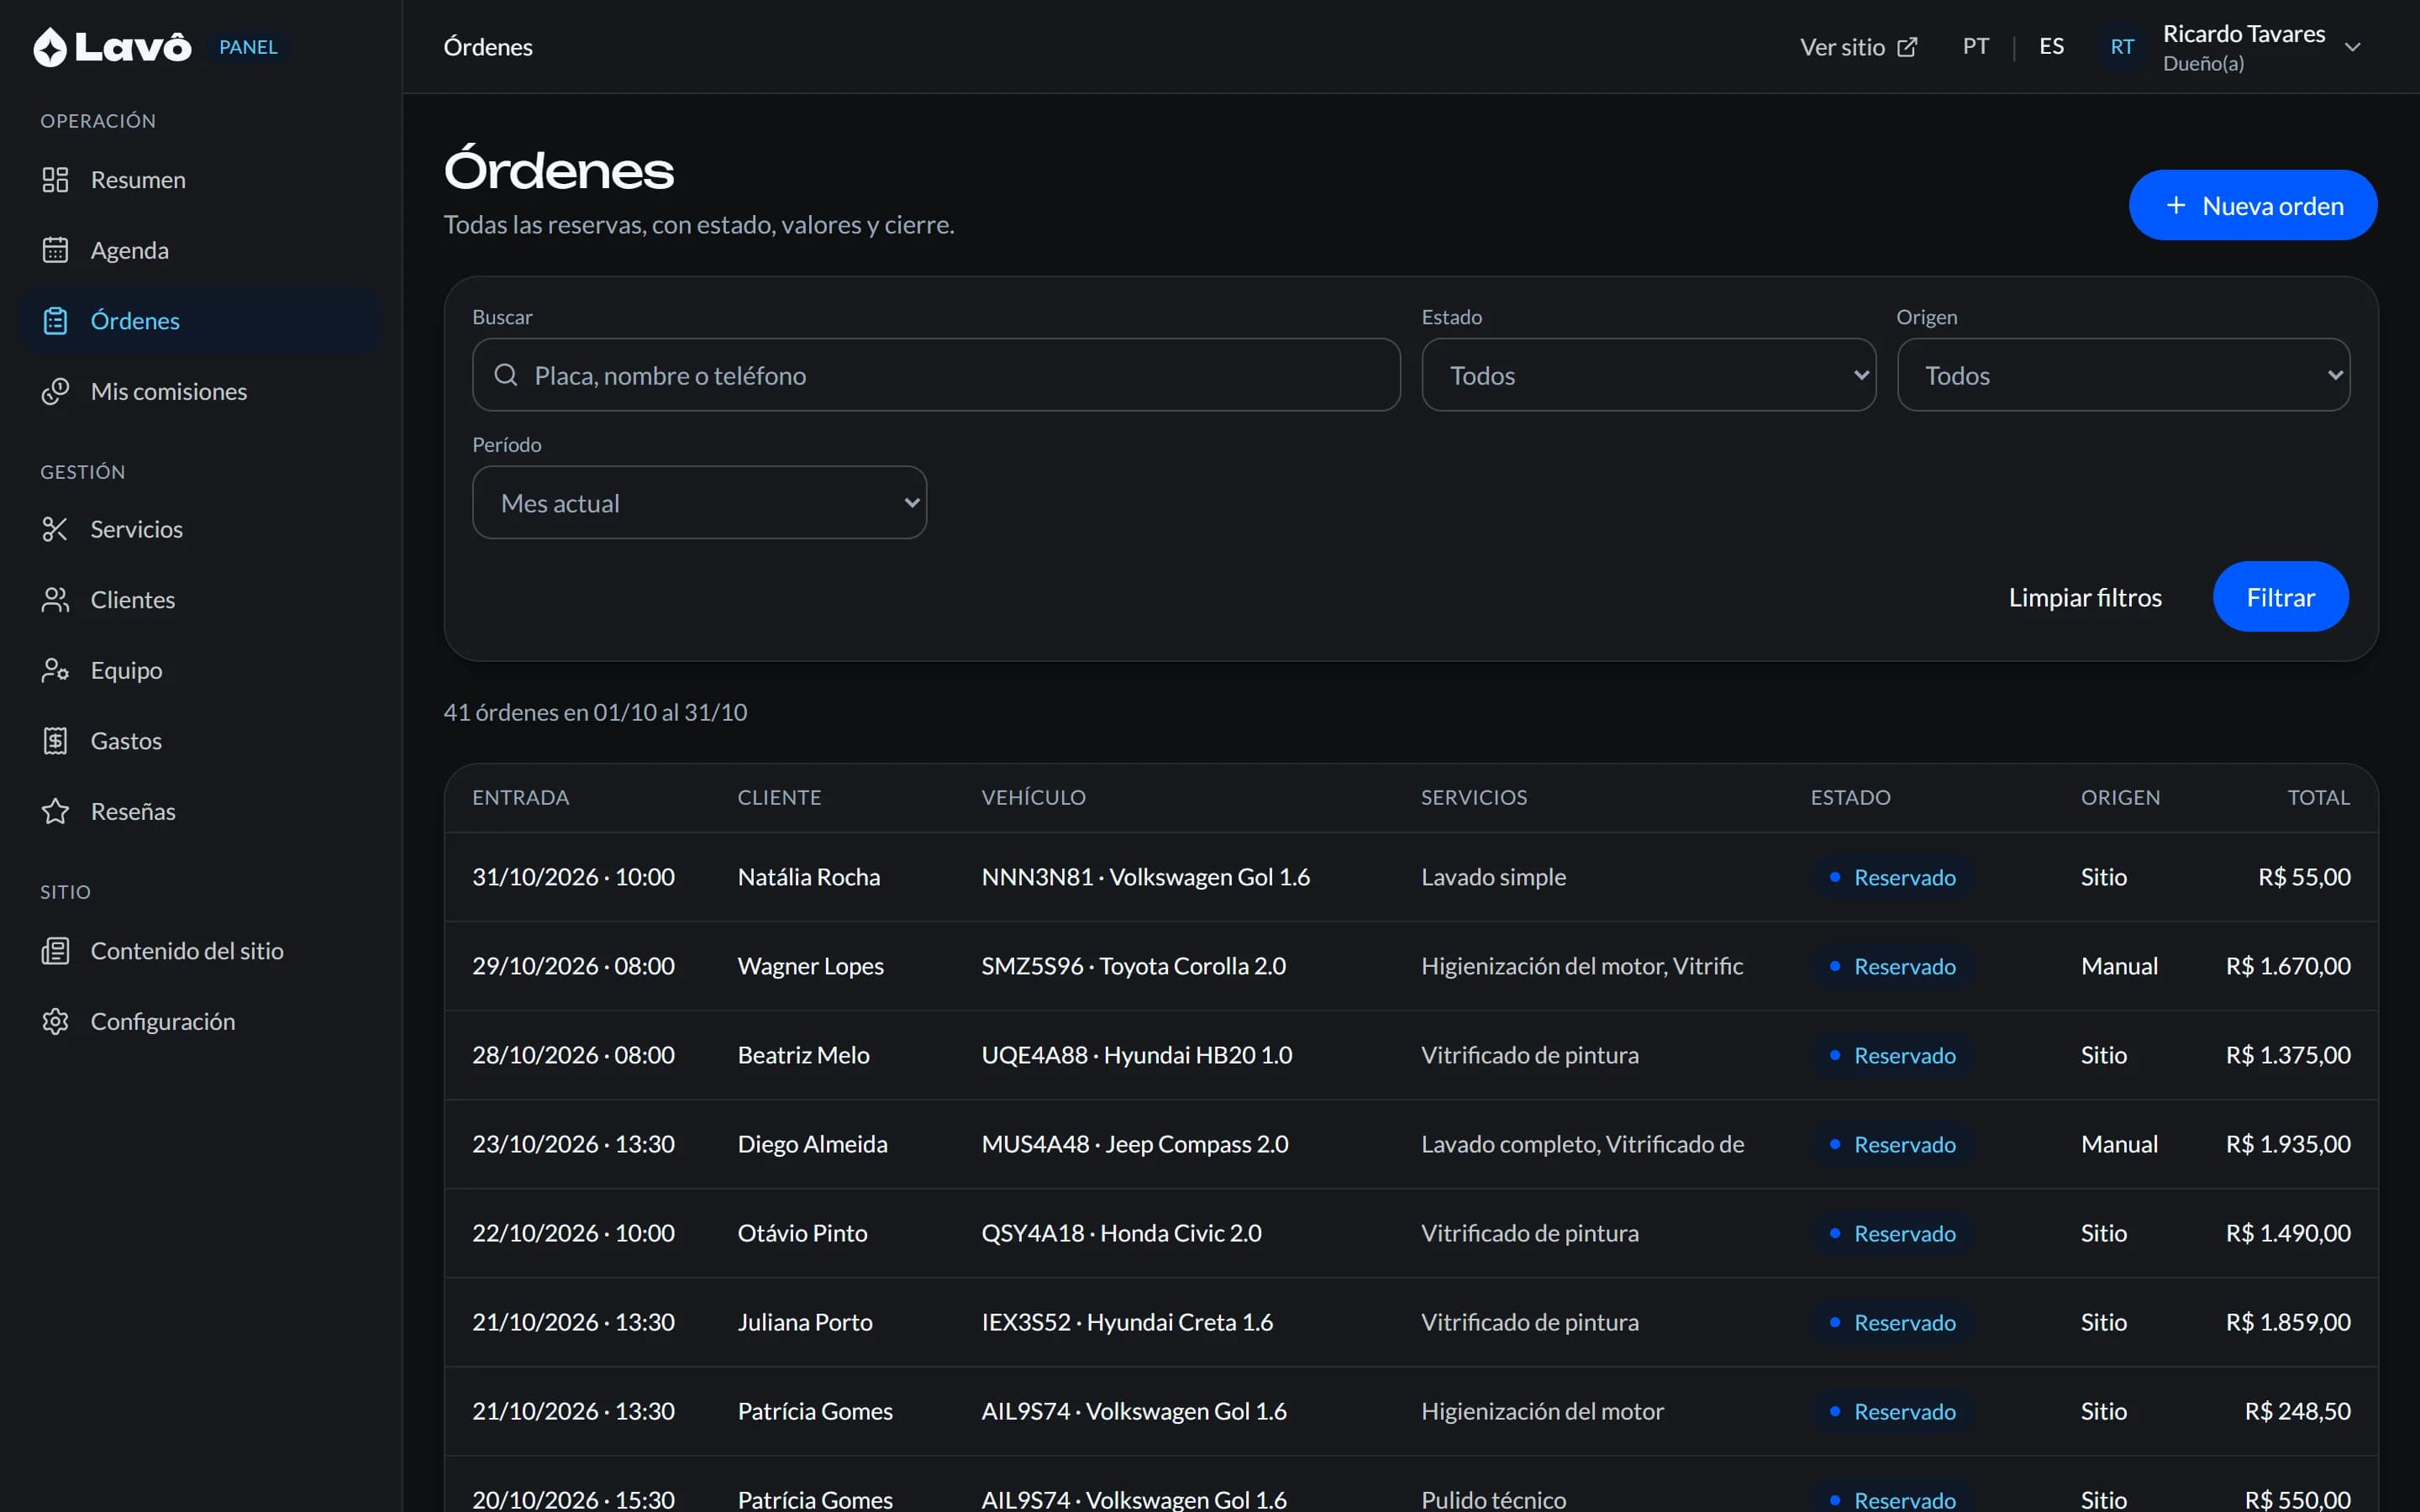Click the Mis comisiones coins icon
This screenshot has width=2420, height=1512.
[x=55, y=391]
